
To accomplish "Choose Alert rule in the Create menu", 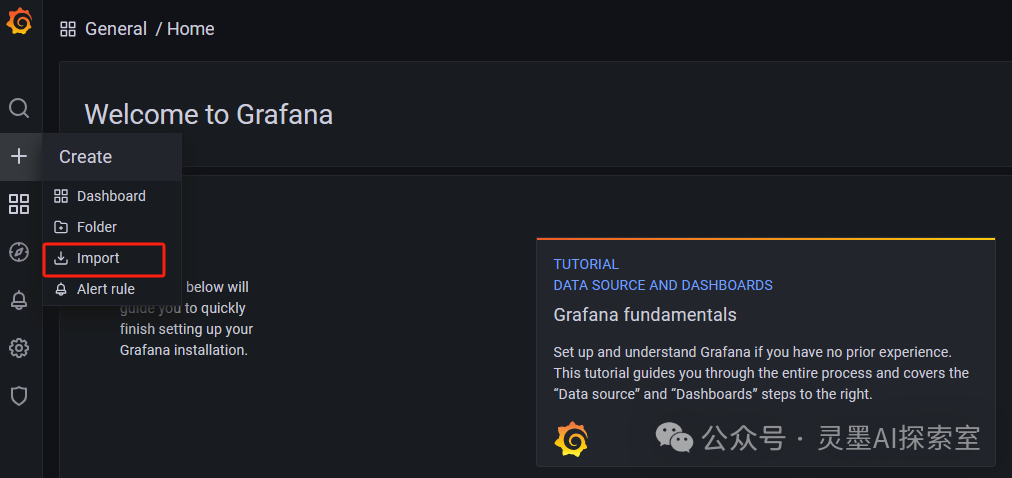I will tap(106, 289).
